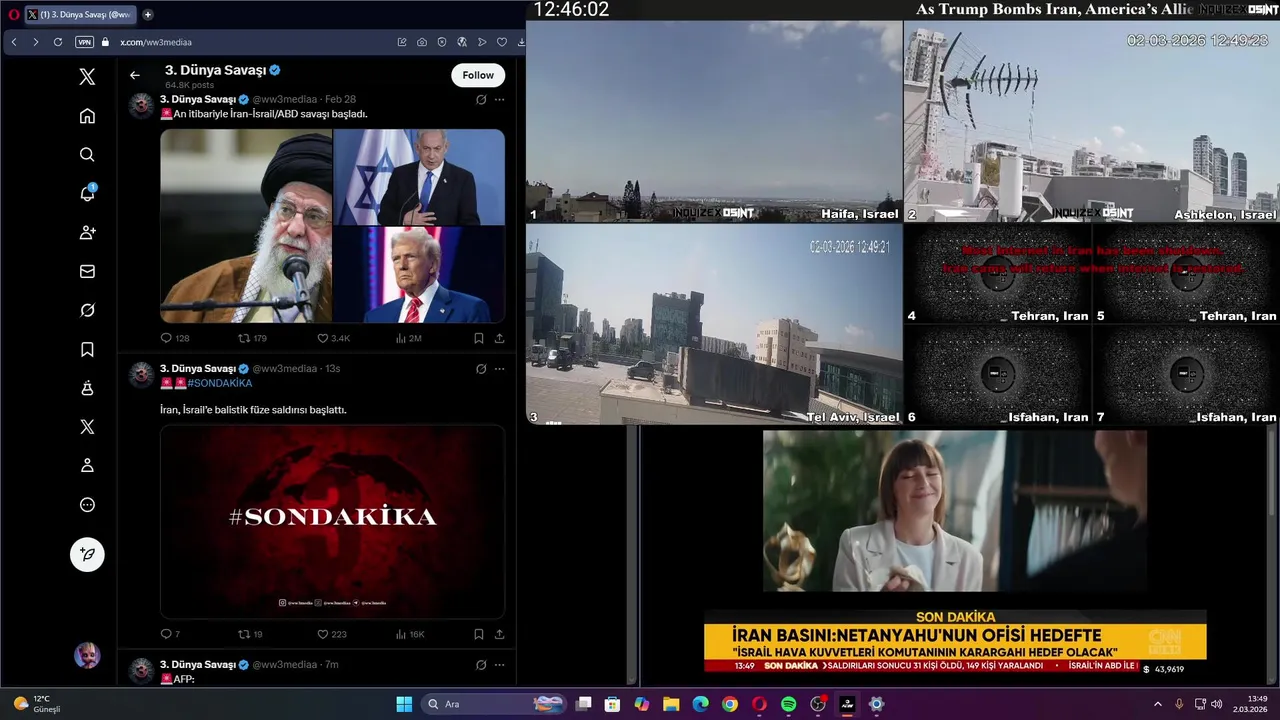Open X Notifications bell icon

87,193
